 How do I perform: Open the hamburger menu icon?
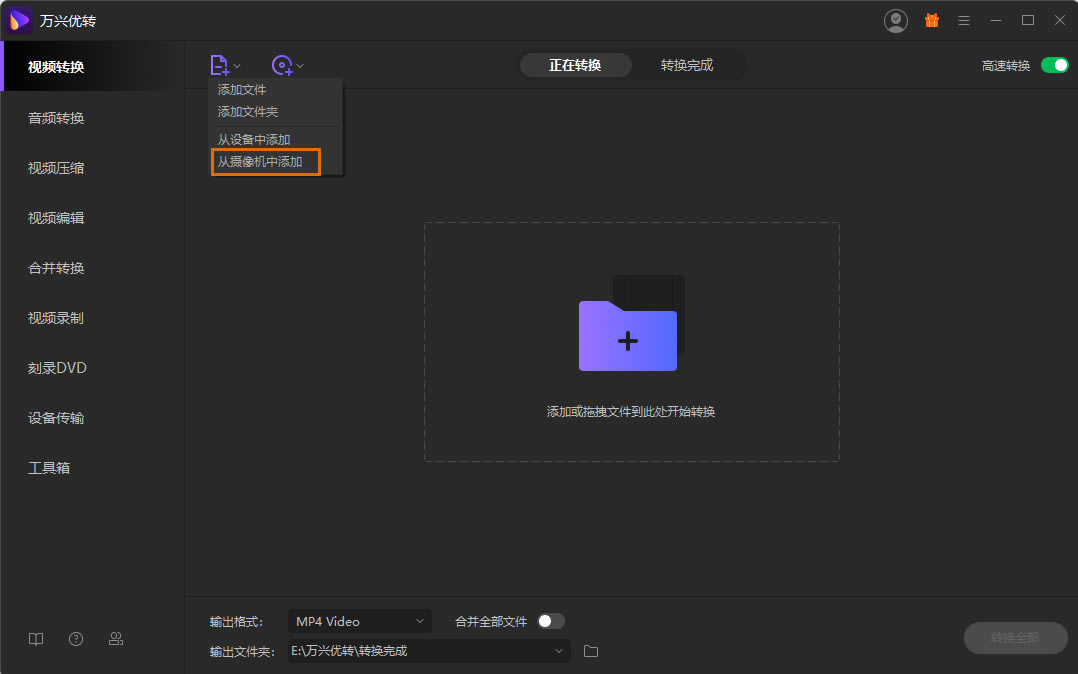tap(964, 20)
